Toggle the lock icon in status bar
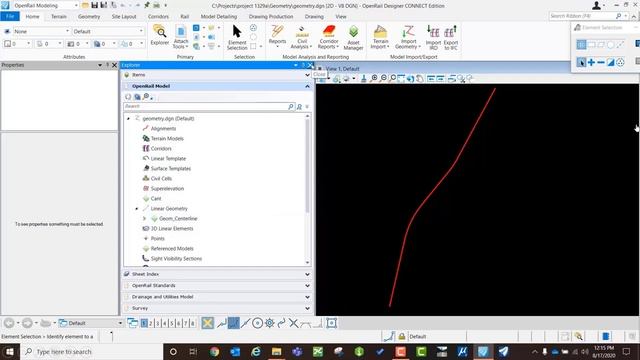The width and height of the screenshot is (640, 360). [x=402, y=336]
